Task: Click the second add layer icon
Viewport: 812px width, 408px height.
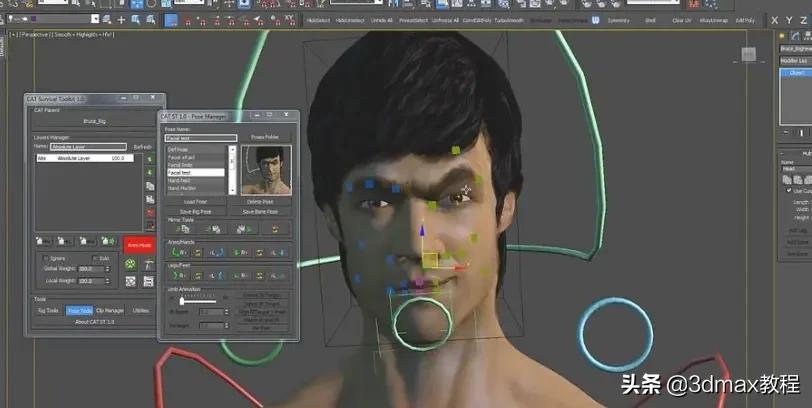Action: click(65, 241)
